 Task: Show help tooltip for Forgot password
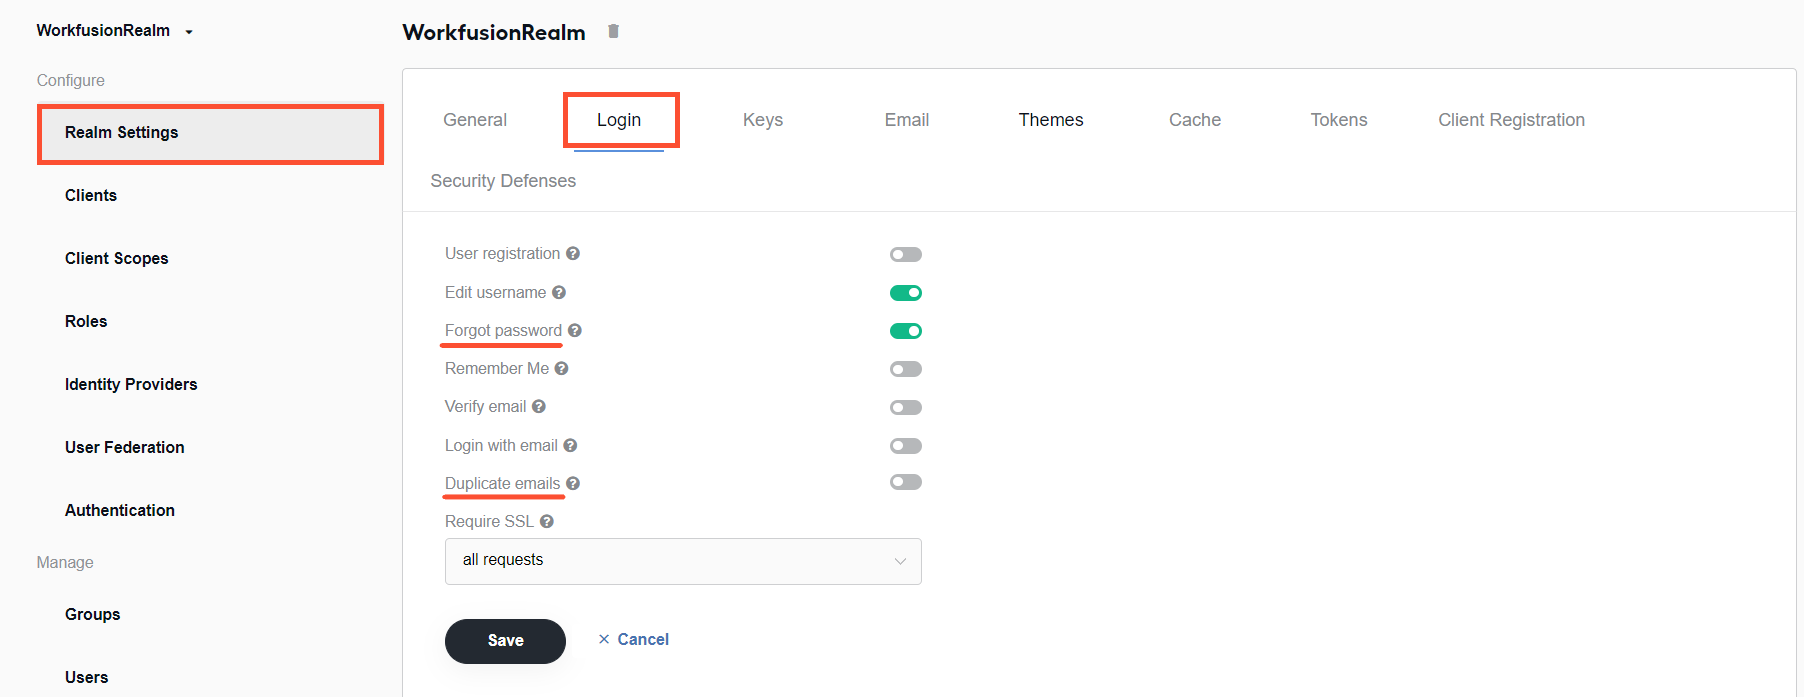point(575,331)
